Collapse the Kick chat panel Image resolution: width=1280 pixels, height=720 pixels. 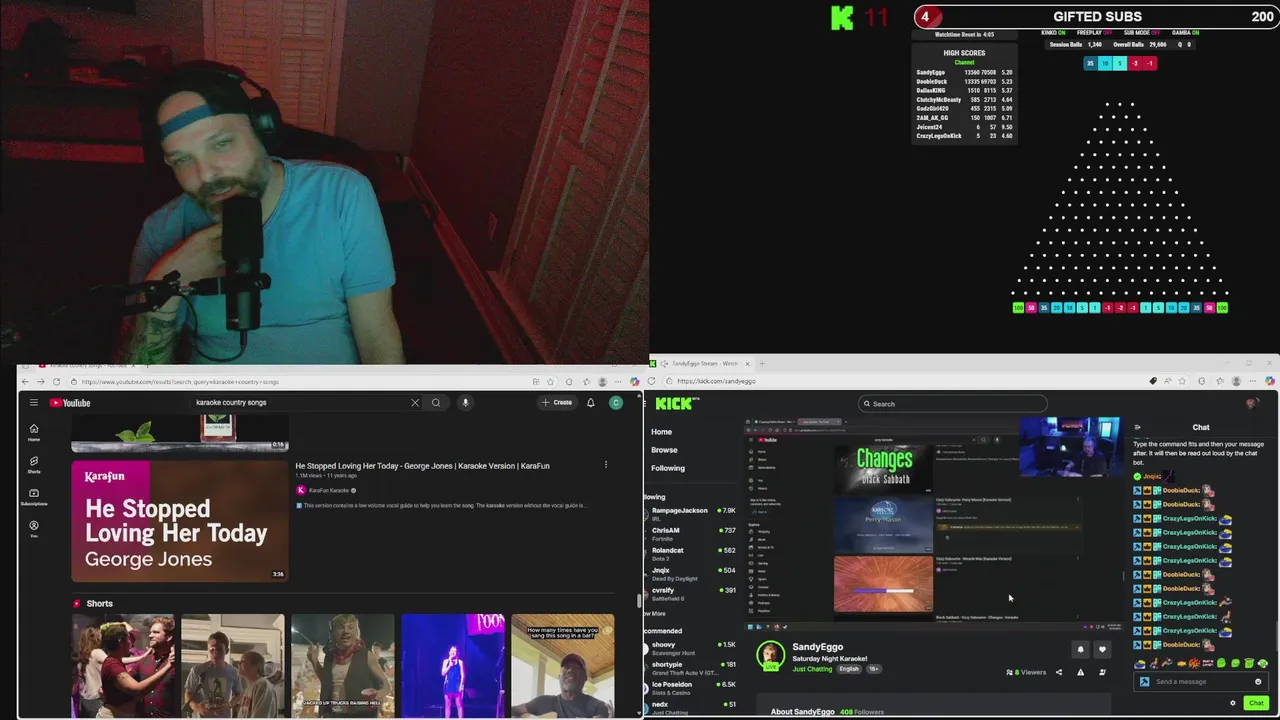1137,427
